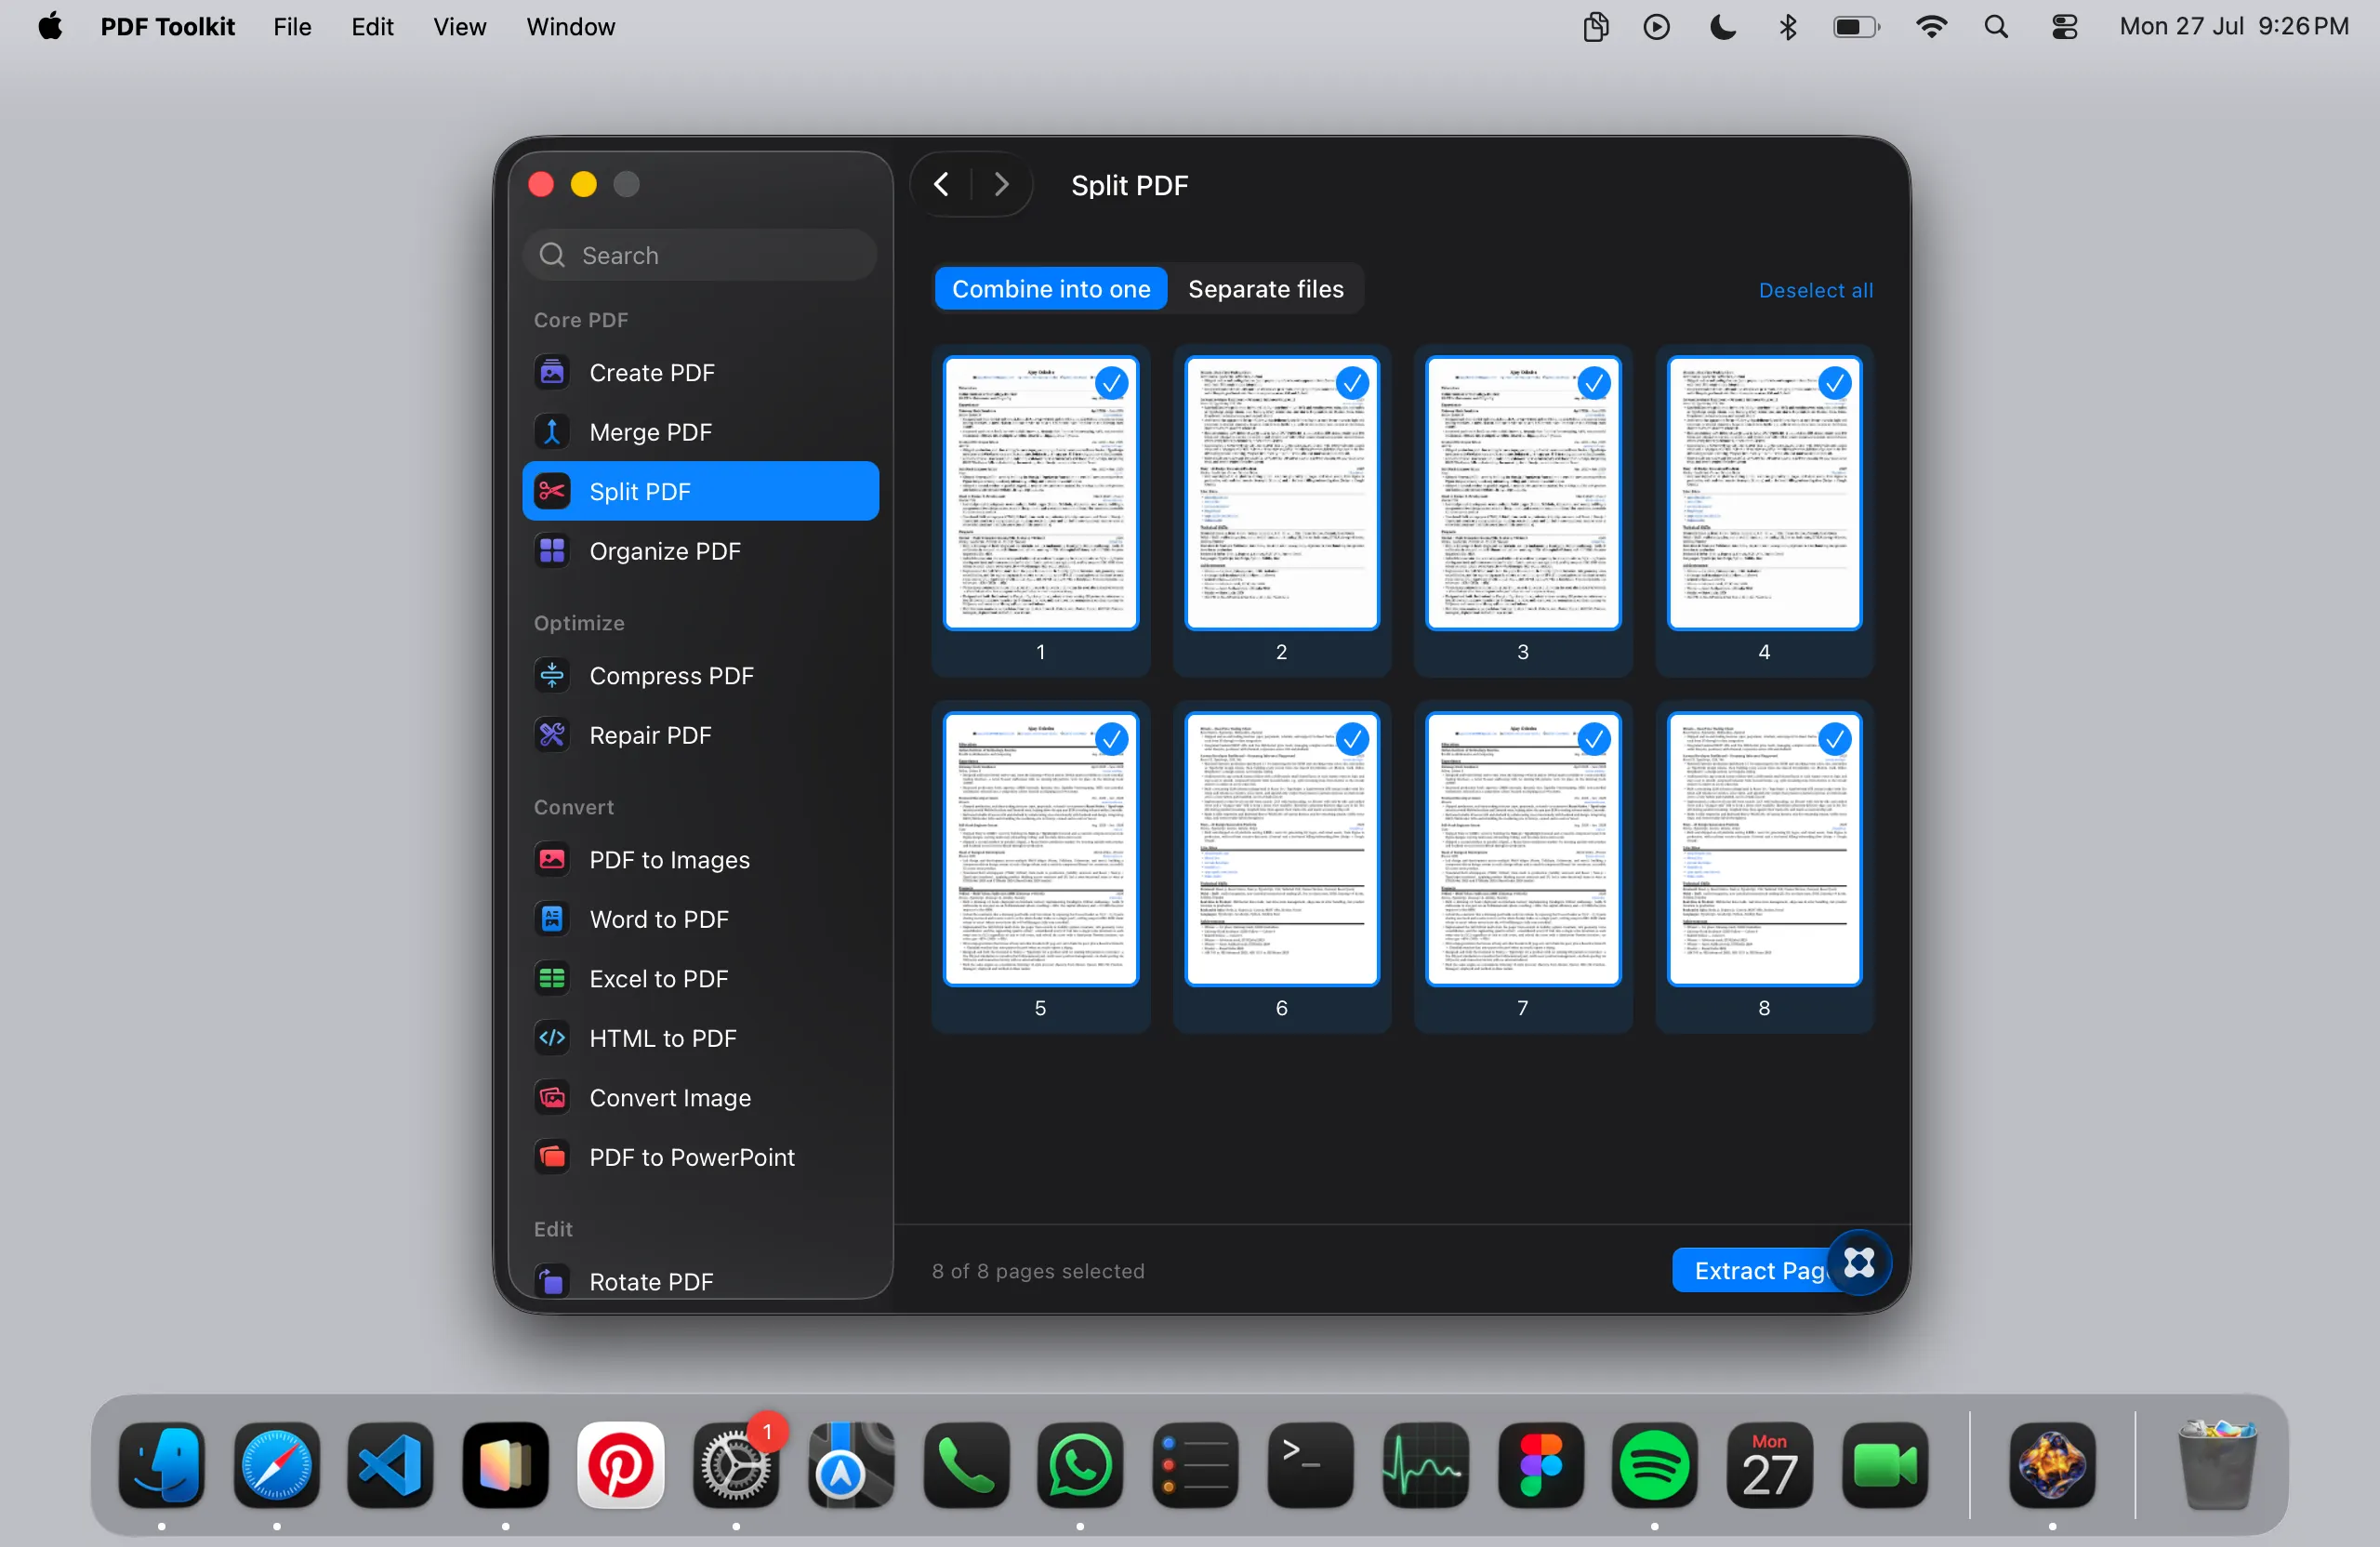Open Control Center in the menu bar

pos(2065,27)
